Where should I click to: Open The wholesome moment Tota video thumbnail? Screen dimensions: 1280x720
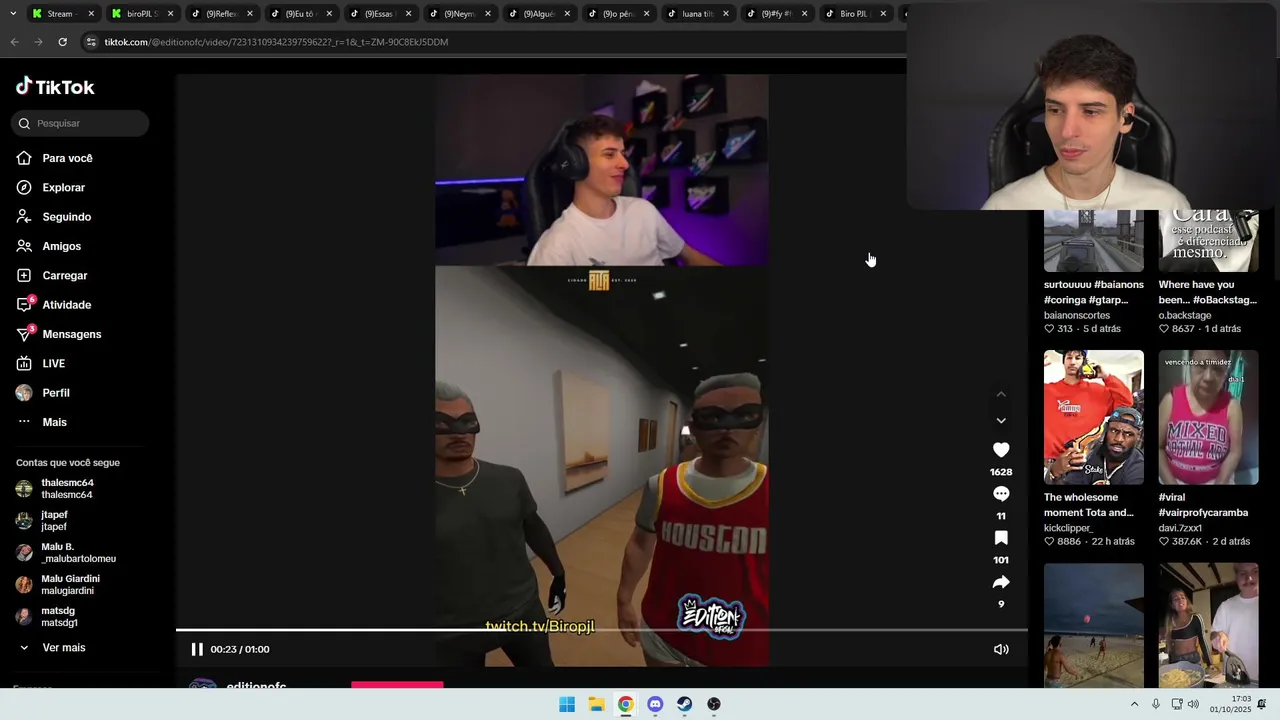[1094, 417]
